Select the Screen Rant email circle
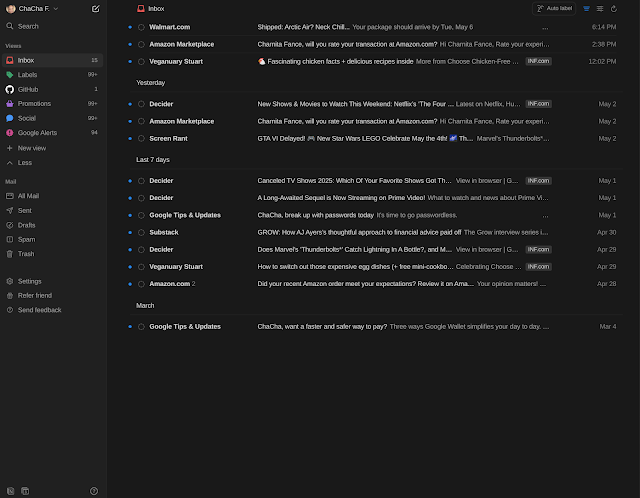The image size is (640, 498). coord(141,139)
